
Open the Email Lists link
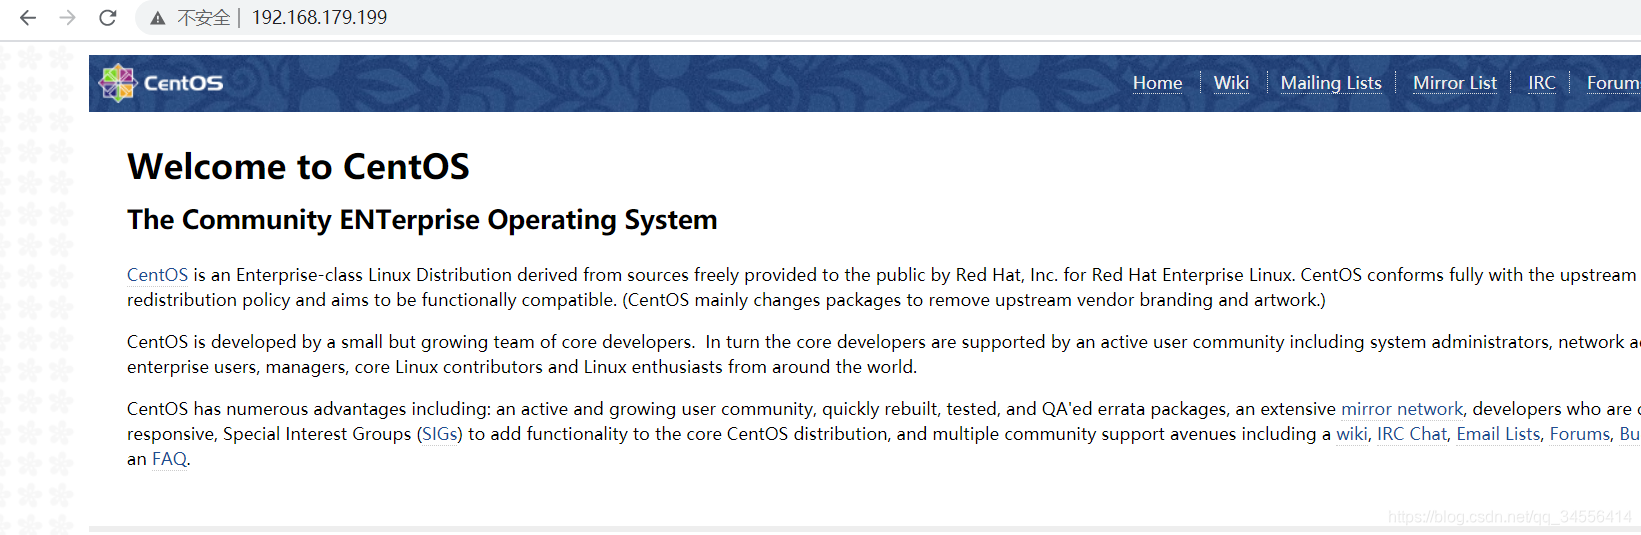1498,434
